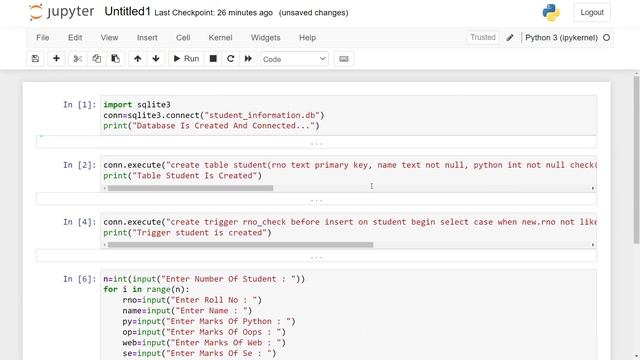Click left scroll arrow of In [4] scrollbar
640x360 pixels.
105,245
